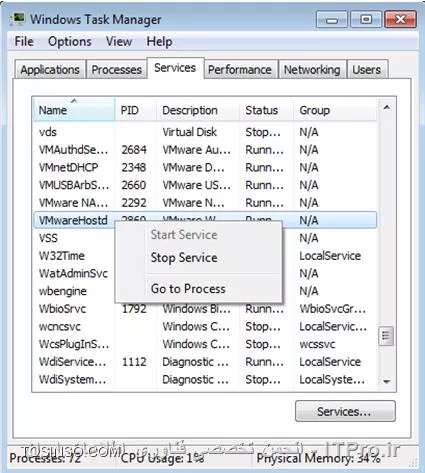Open the View menu
Viewport: 425px width, 473px height.
[x=119, y=42]
